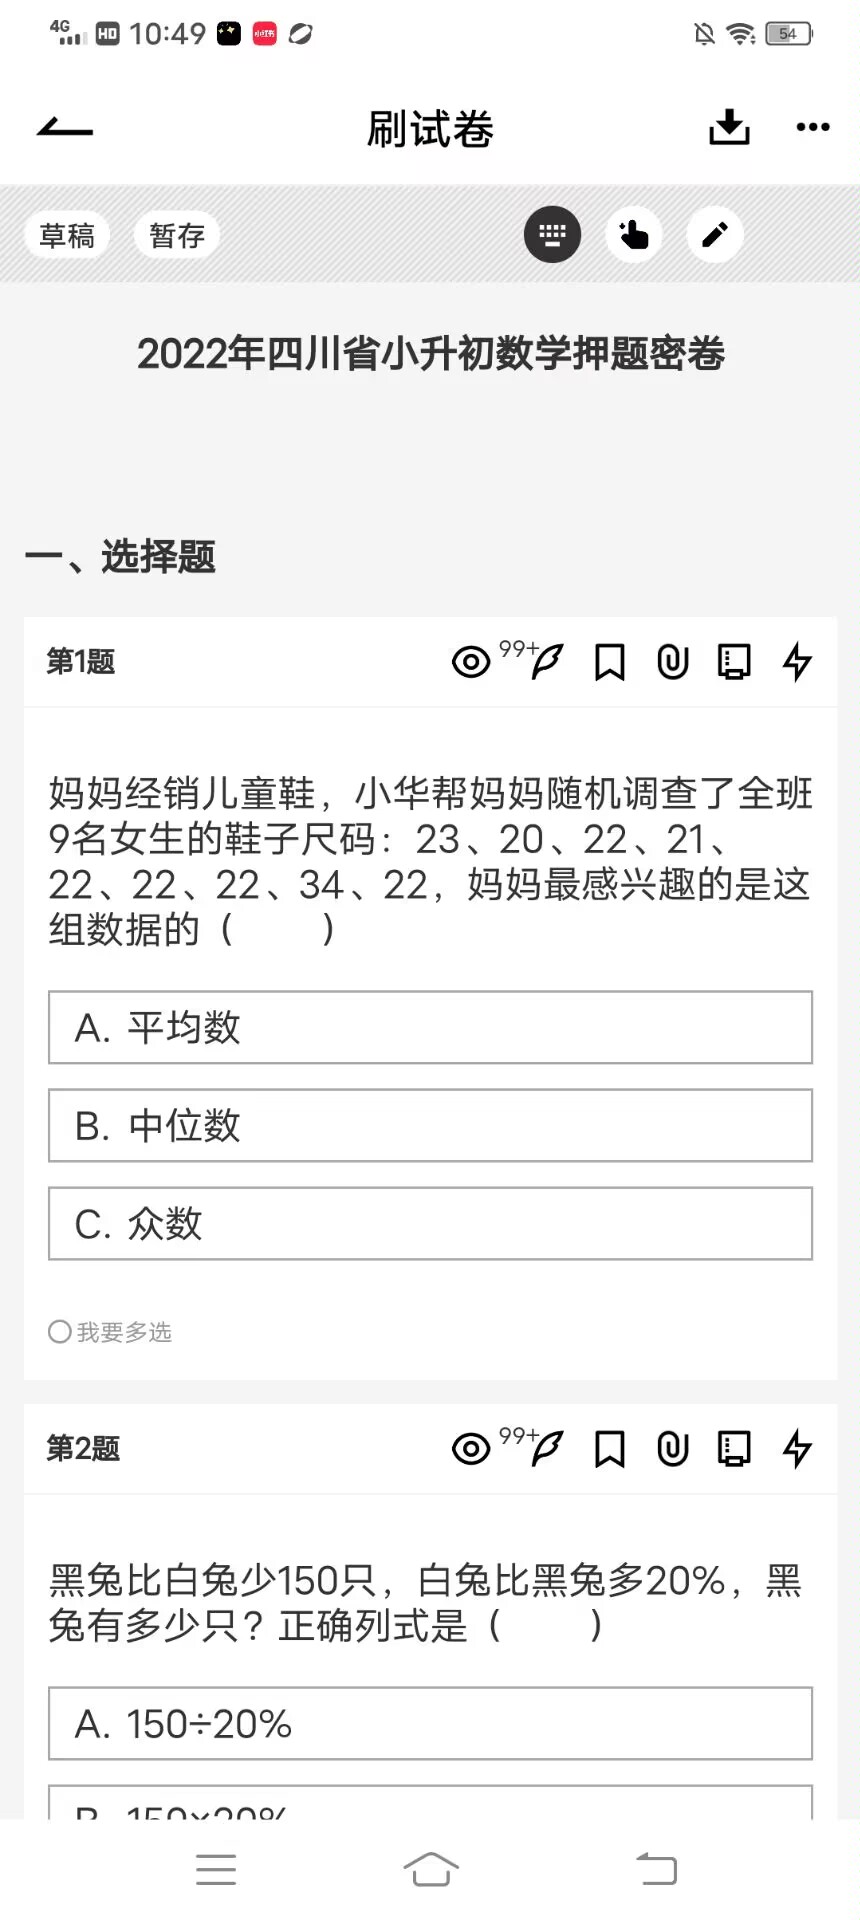
Task: Tap the keyboard input mode icon
Action: click(x=552, y=234)
